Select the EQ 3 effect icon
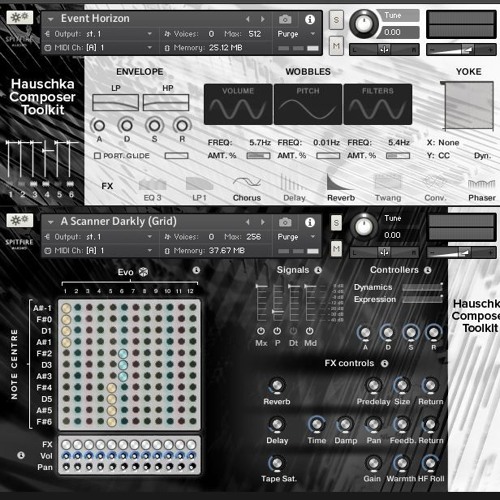The width and height of the screenshot is (500, 500). [152, 184]
